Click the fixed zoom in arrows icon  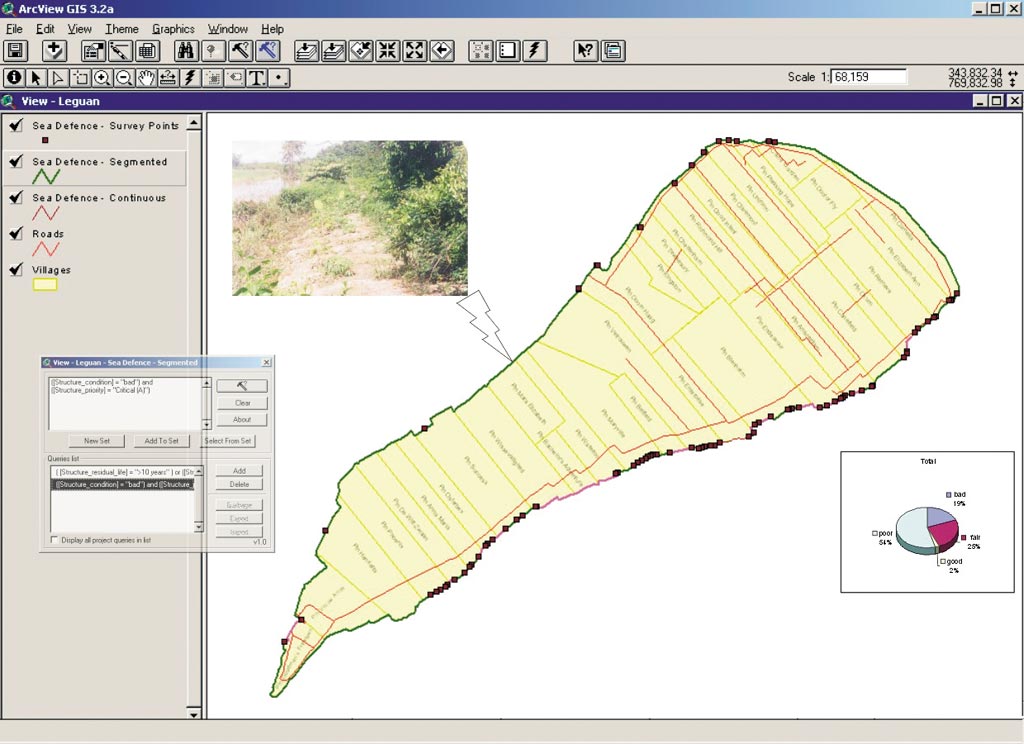388,50
